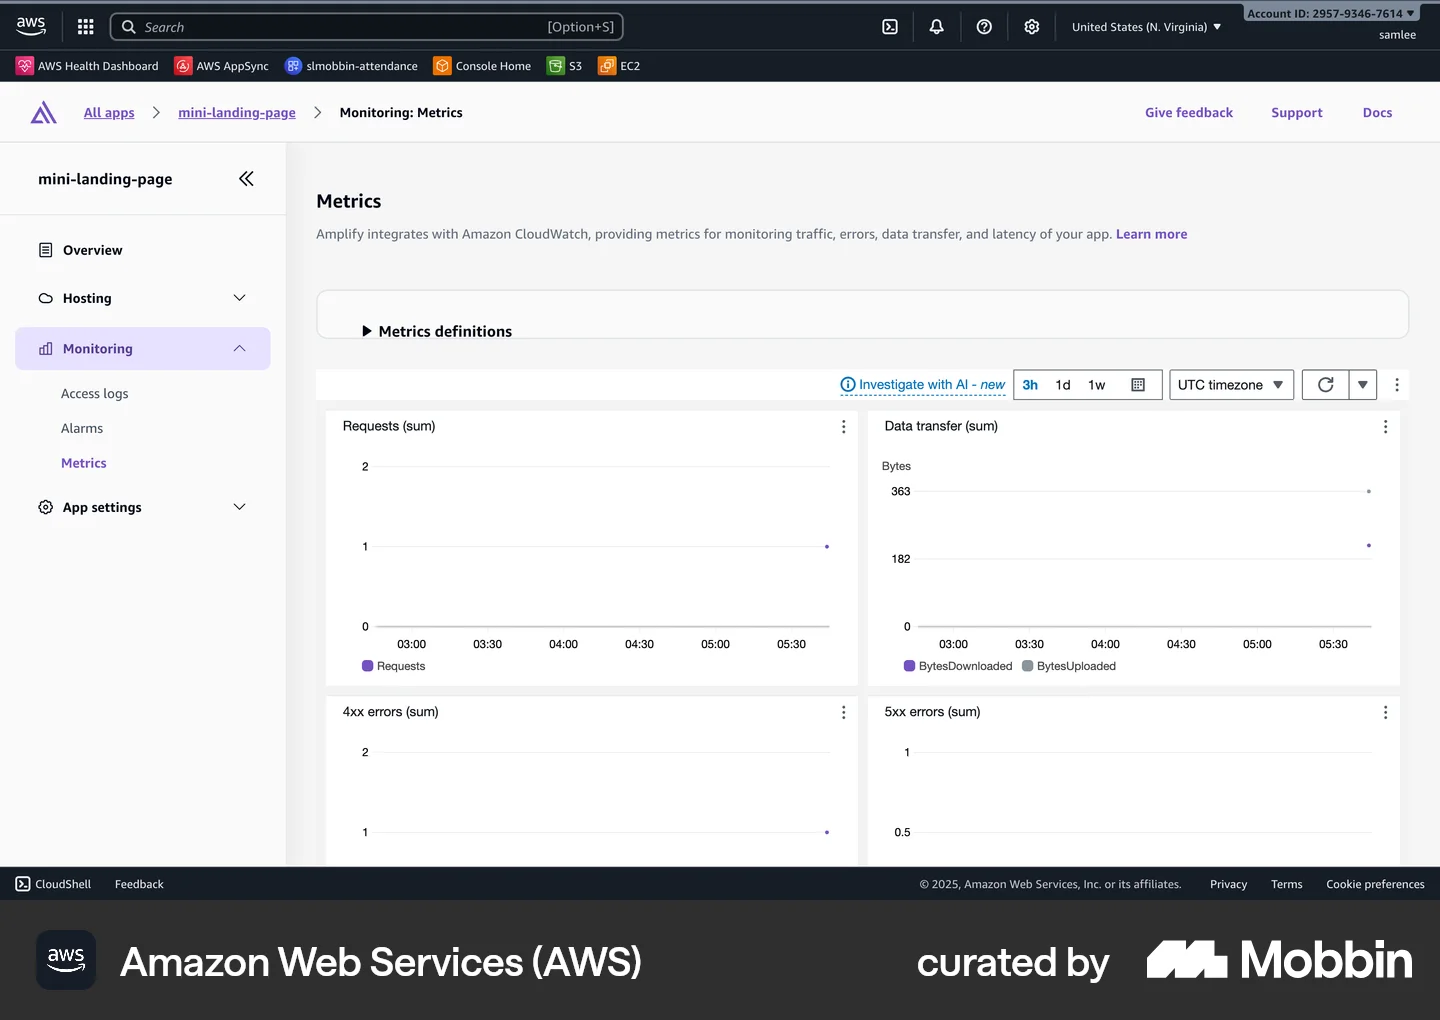Open the help question mark menu
1440x1020 pixels.
984,27
